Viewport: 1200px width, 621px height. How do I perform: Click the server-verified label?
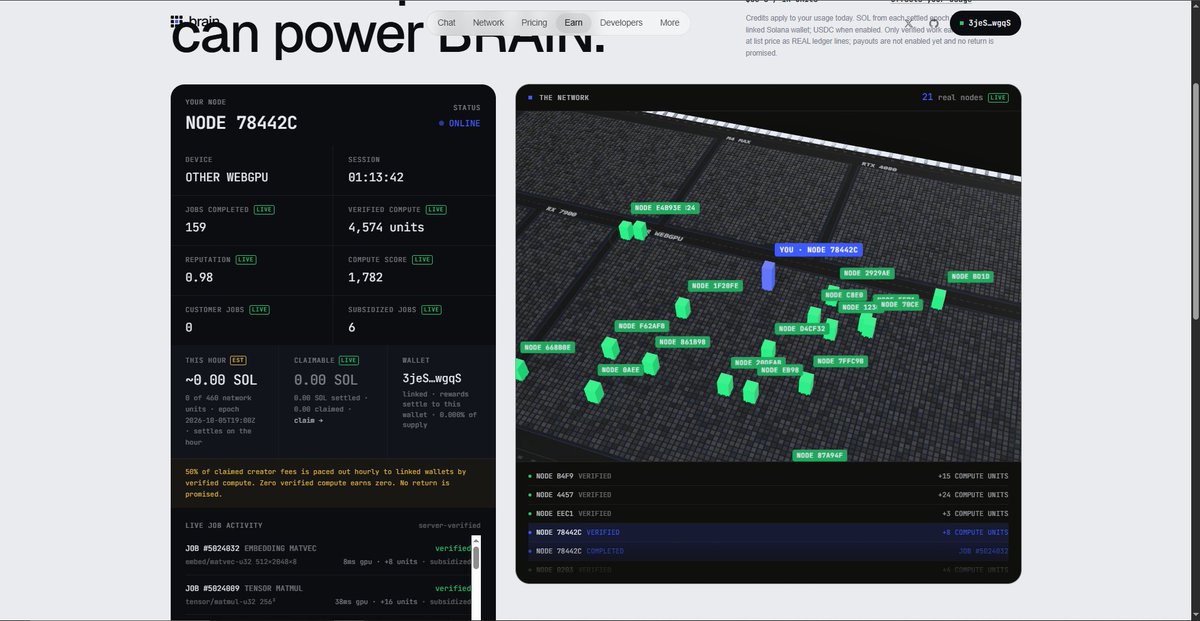pos(449,525)
